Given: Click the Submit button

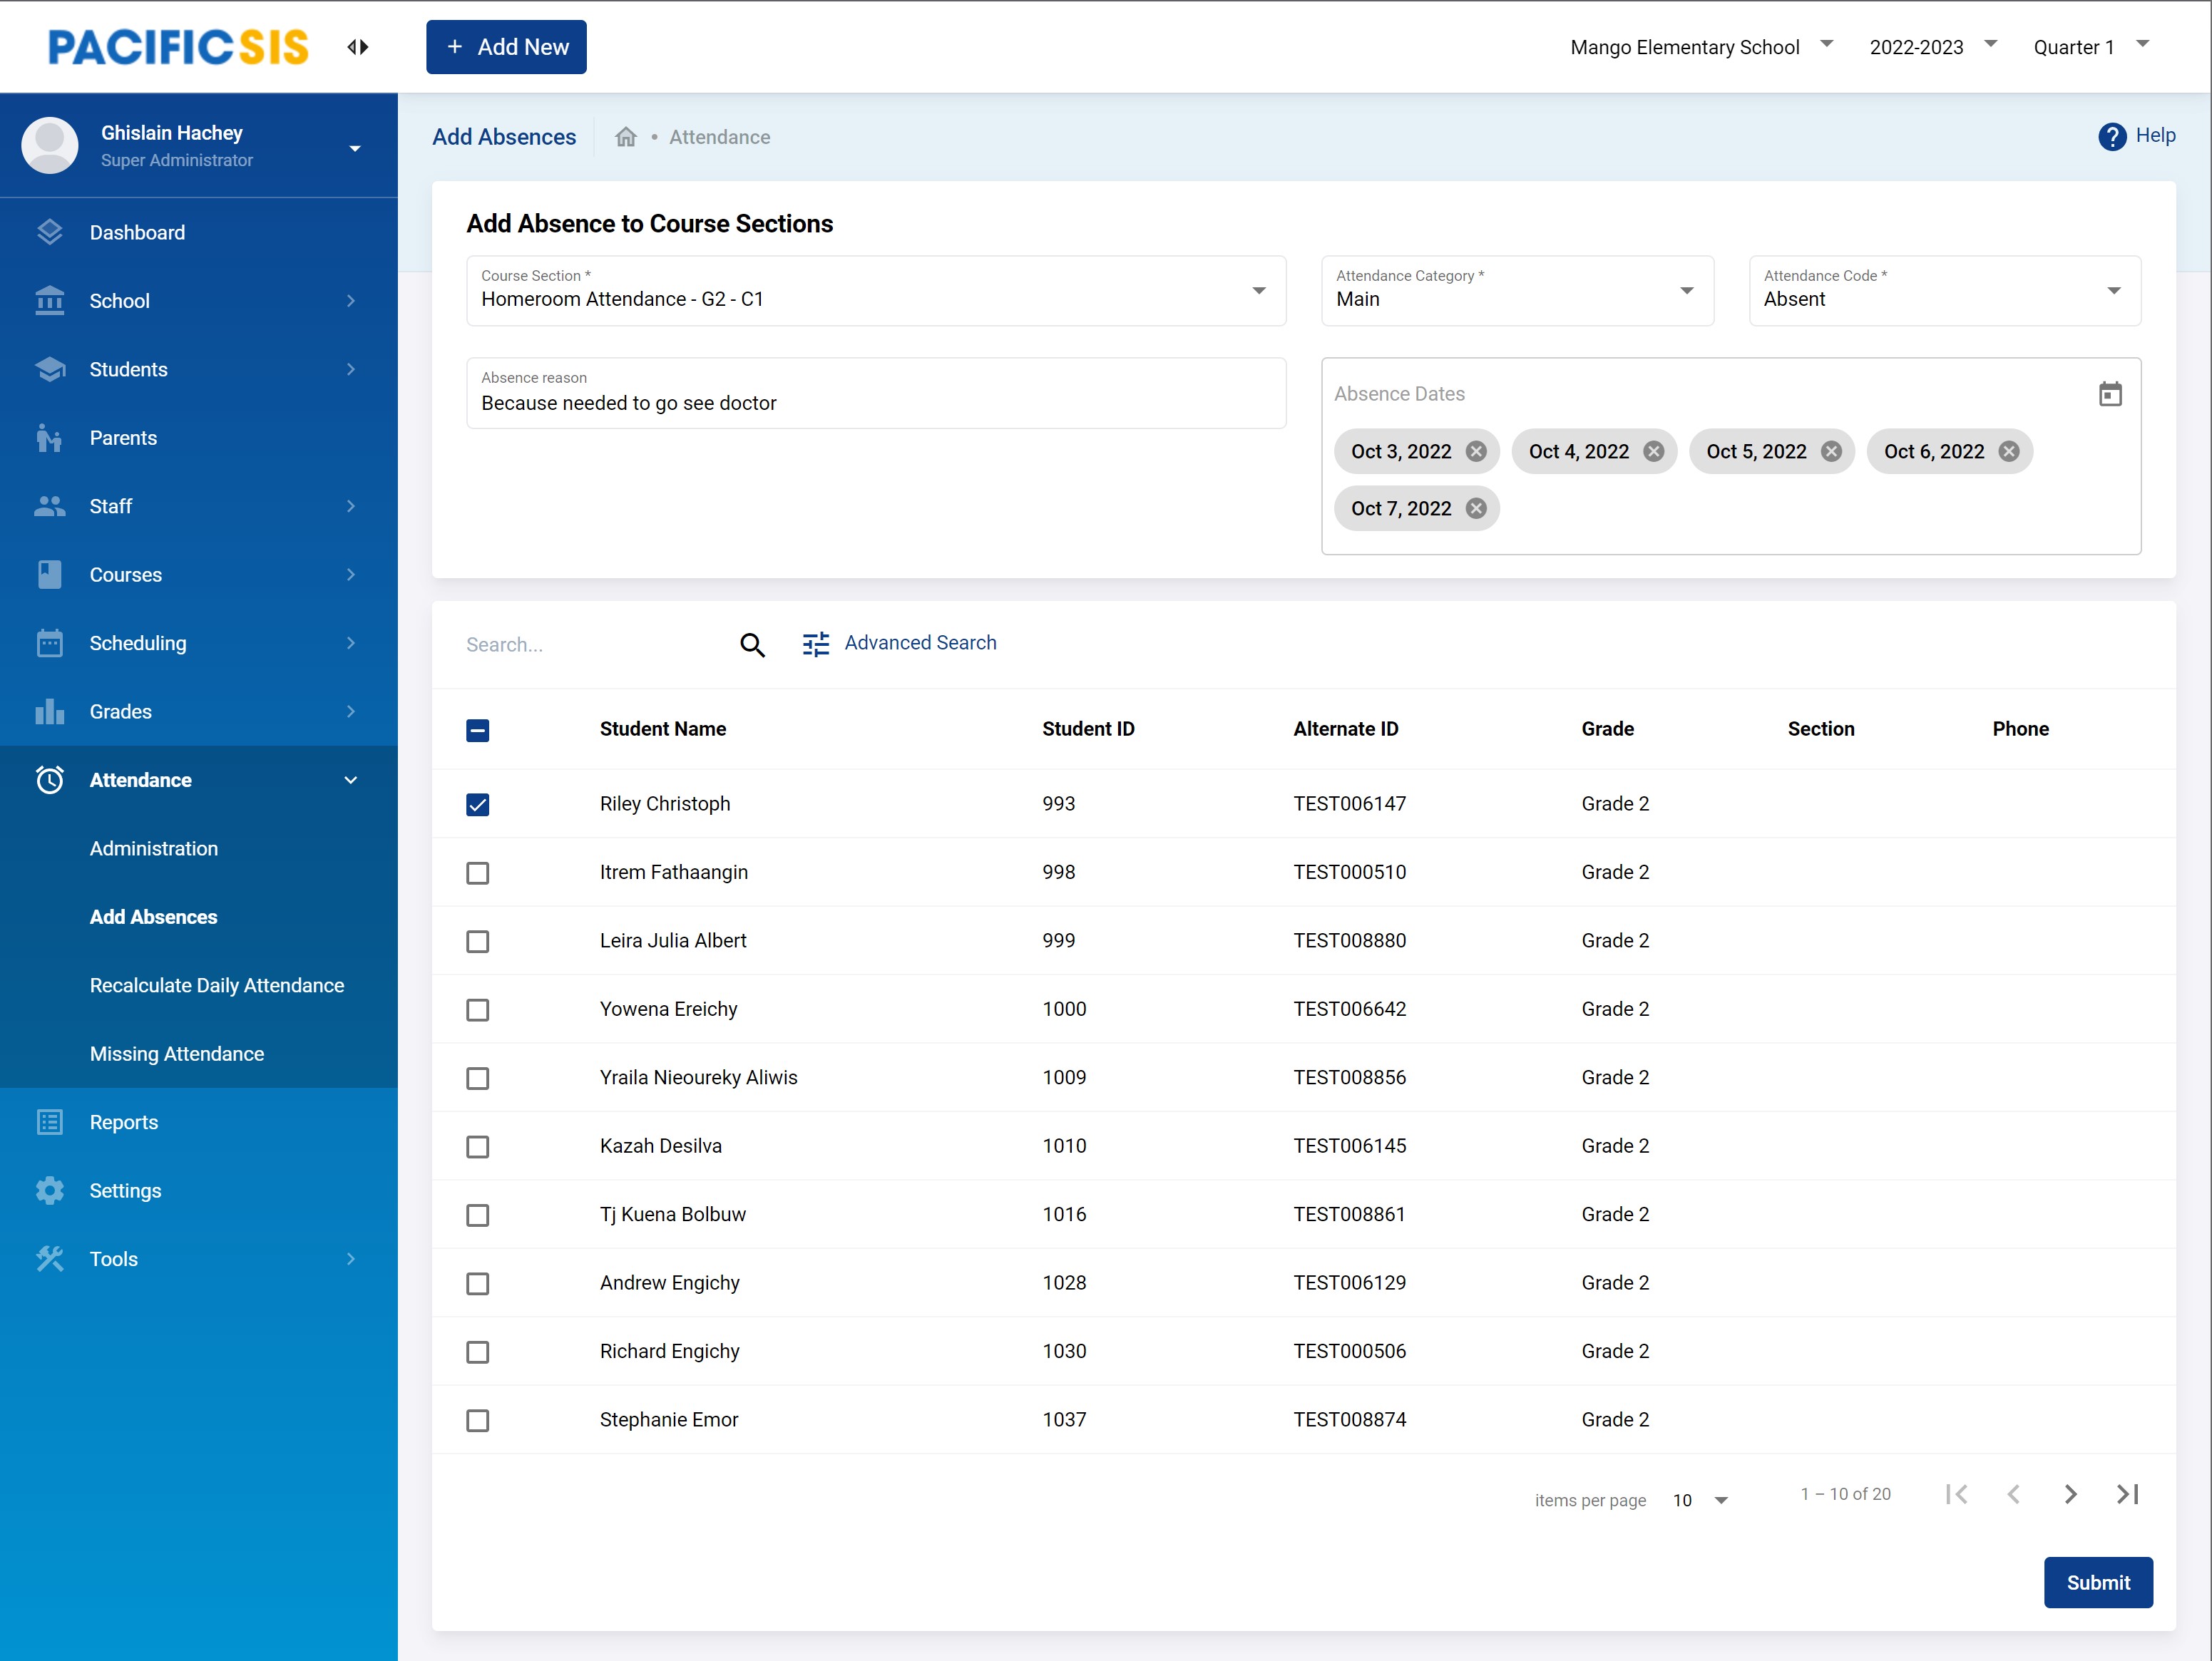Looking at the screenshot, I should [x=2097, y=1582].
